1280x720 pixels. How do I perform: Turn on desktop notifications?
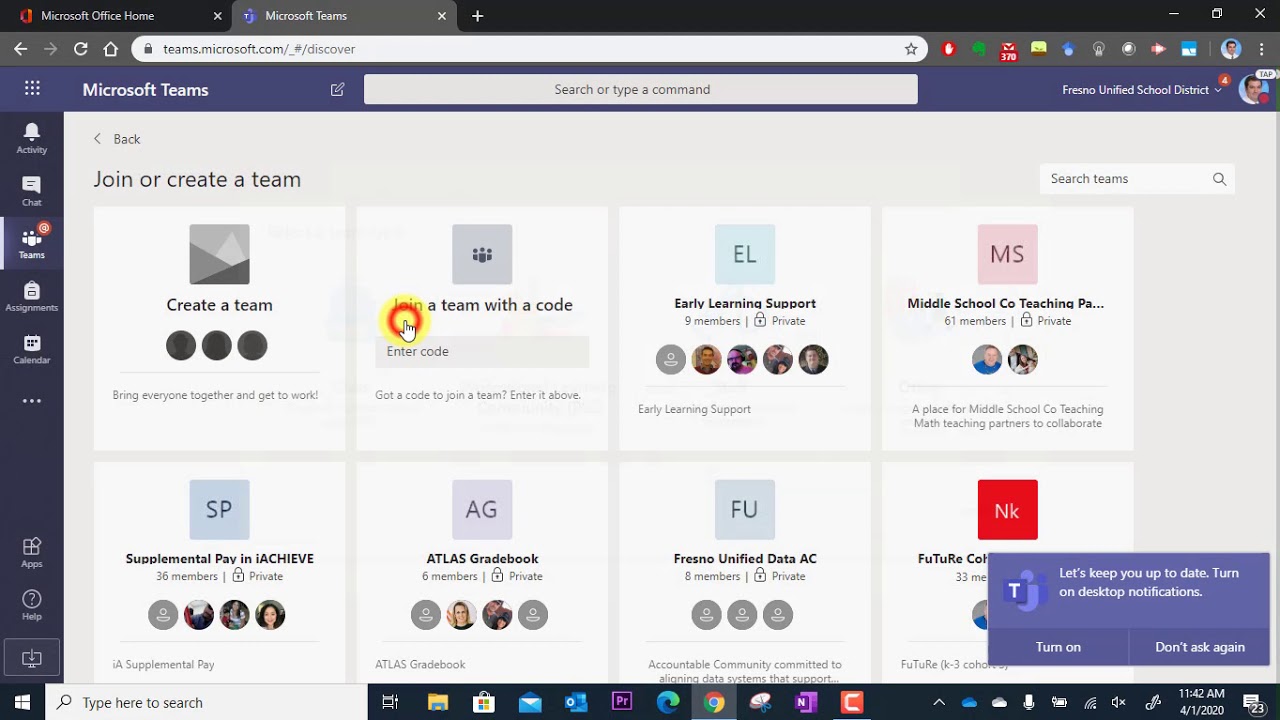pyautogui.click(x=1058, y=647)
